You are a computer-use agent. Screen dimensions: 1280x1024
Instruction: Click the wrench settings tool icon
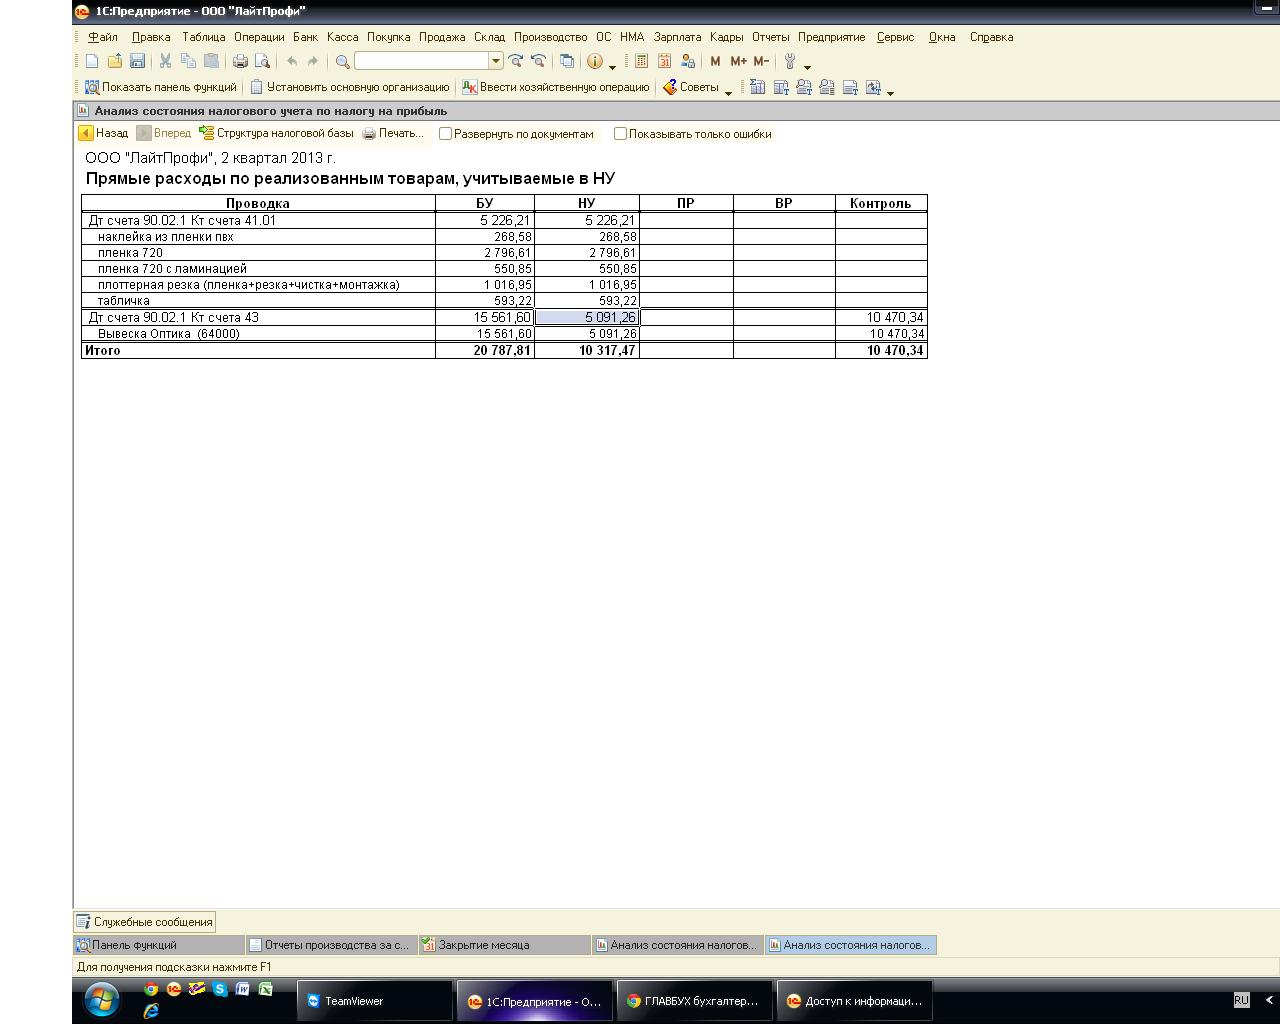point(790,62)
